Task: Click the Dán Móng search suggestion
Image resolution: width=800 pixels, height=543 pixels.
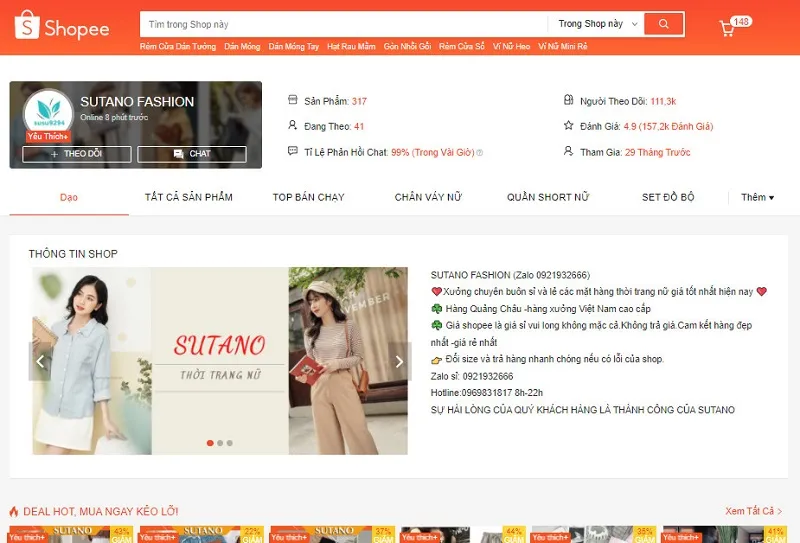Action: pyautogui.click(x=242, y=46)
